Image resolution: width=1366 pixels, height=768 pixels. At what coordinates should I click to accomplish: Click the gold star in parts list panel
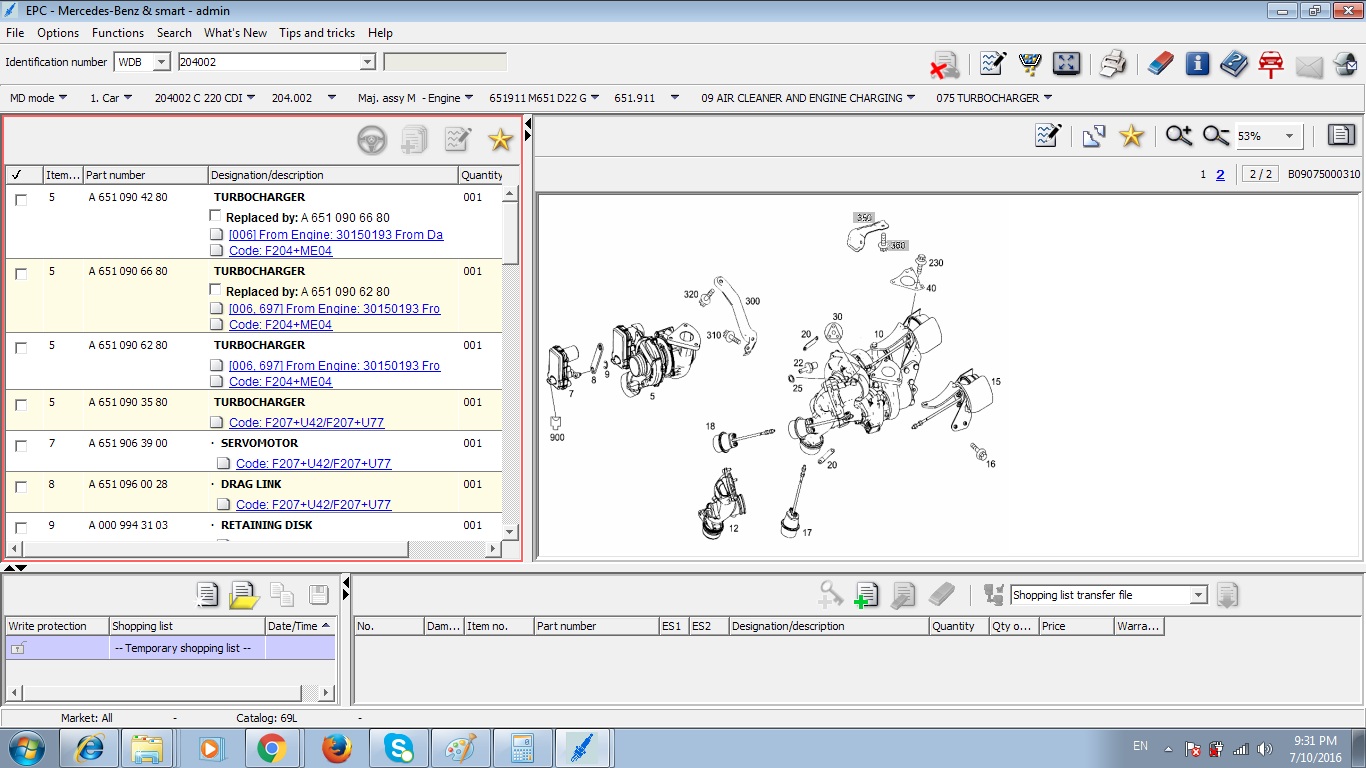click(500, 140)
